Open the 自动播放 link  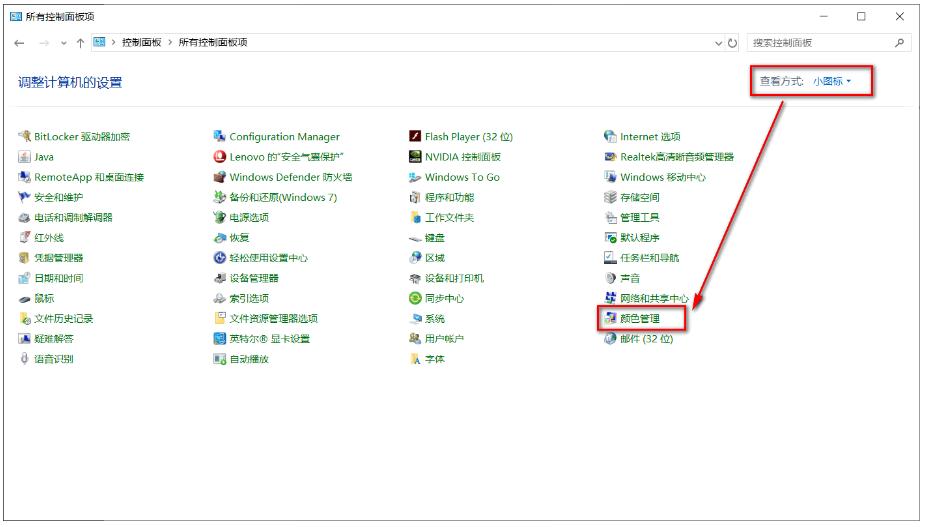pyautogui.click(x=249, y=359)
